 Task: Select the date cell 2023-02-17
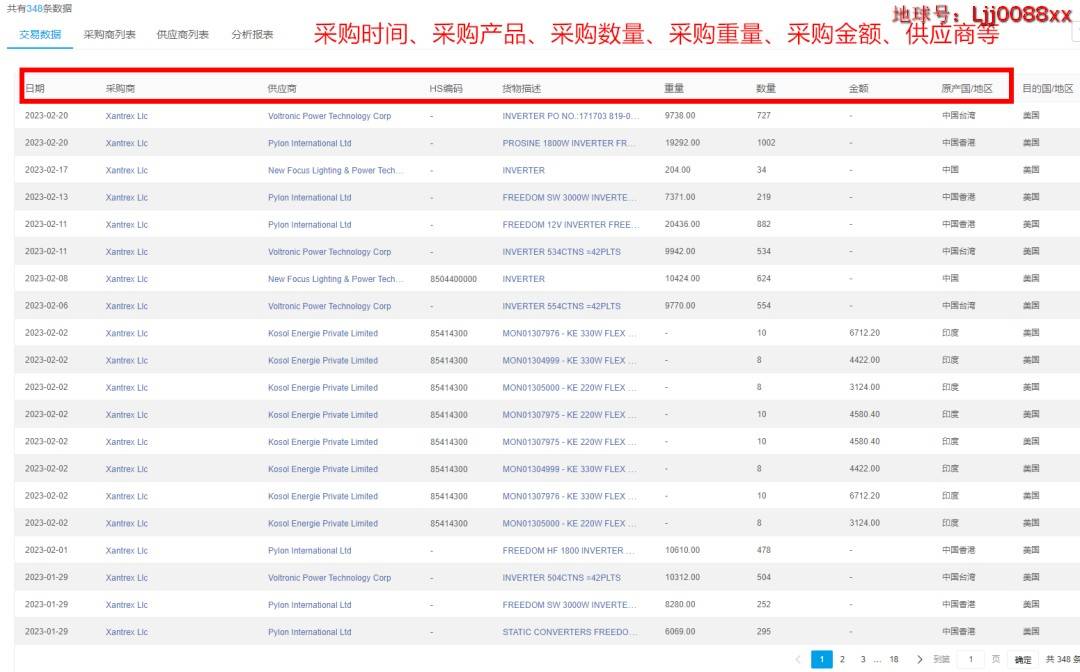click(46, 169)
